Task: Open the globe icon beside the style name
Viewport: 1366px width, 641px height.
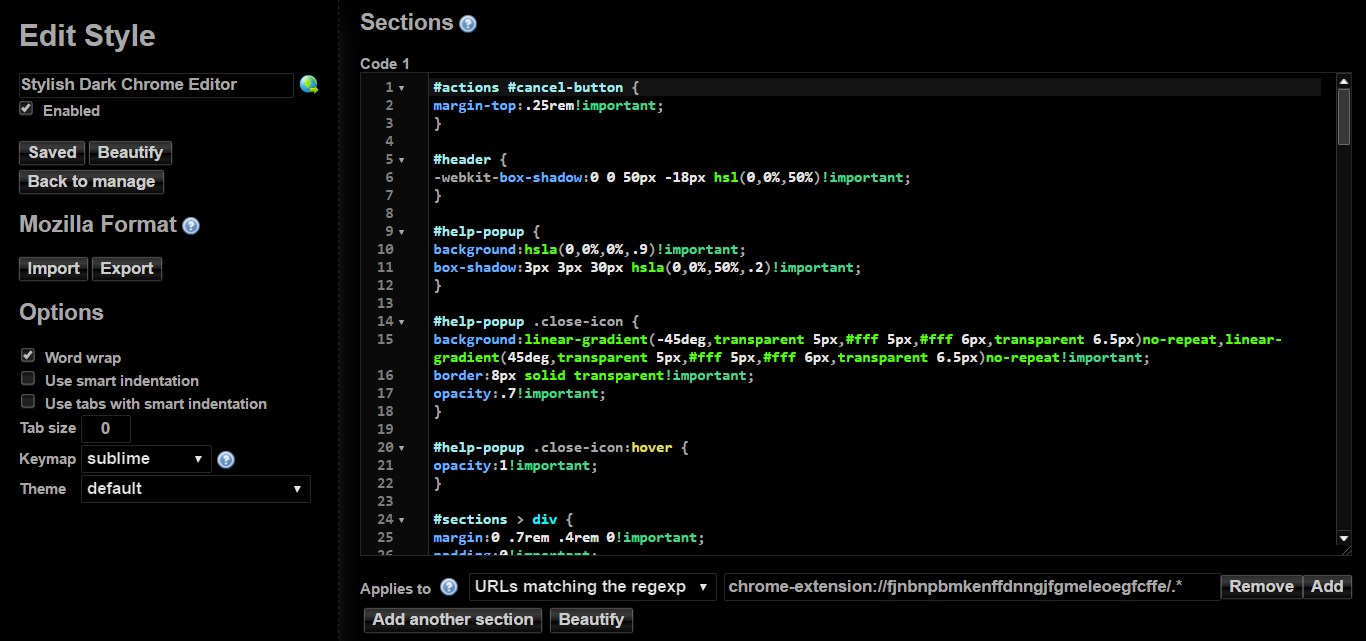Action: (x=309, y=84)
